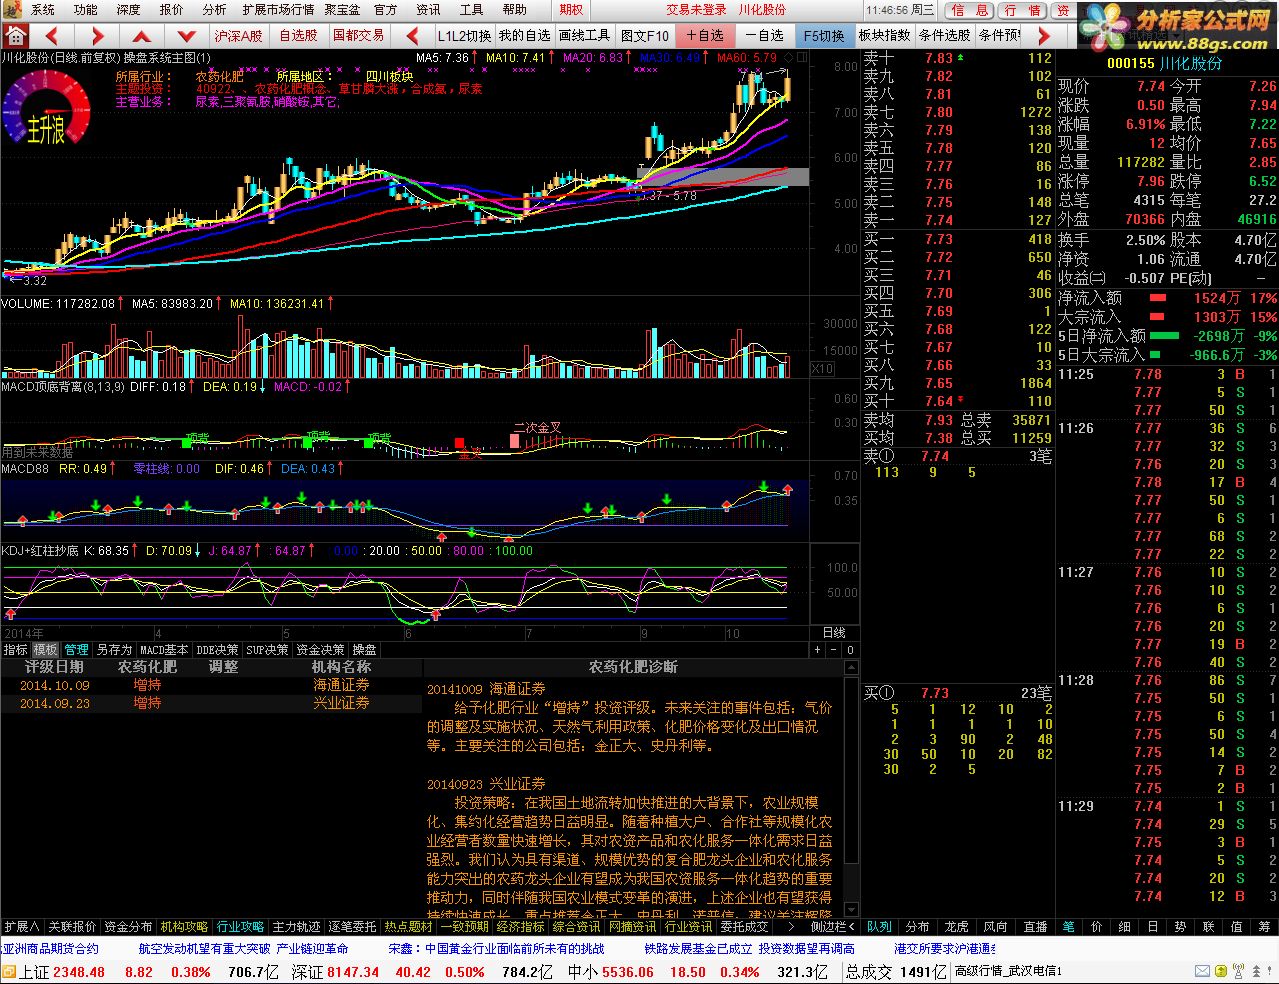Click the small square icon after MA60 value
The height and width of the screenshot is (984, 1279).
click(x=788, y=58)
